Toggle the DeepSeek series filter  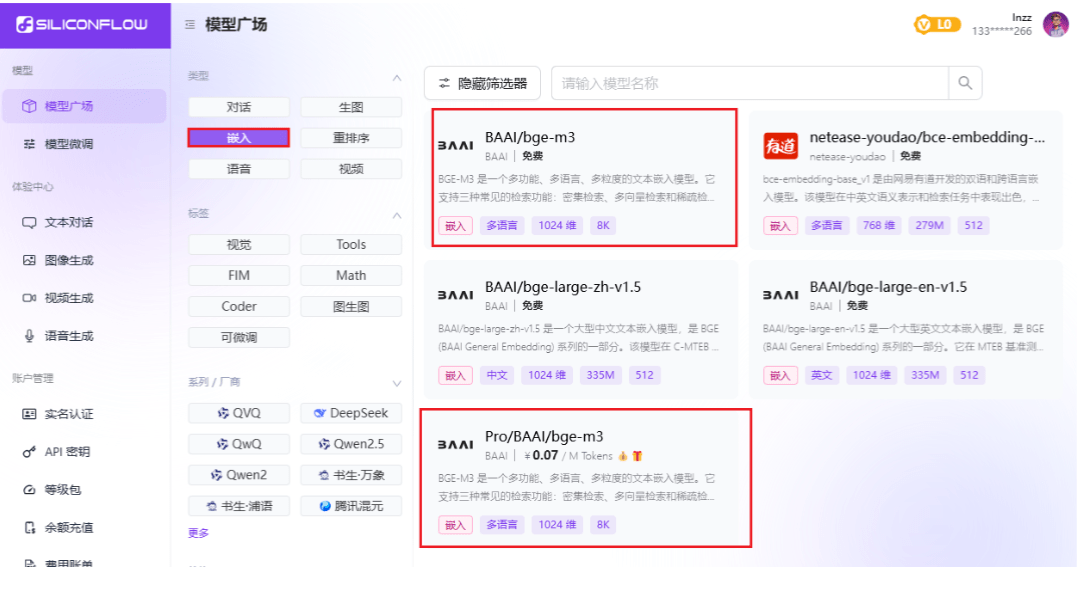point(350,413)
